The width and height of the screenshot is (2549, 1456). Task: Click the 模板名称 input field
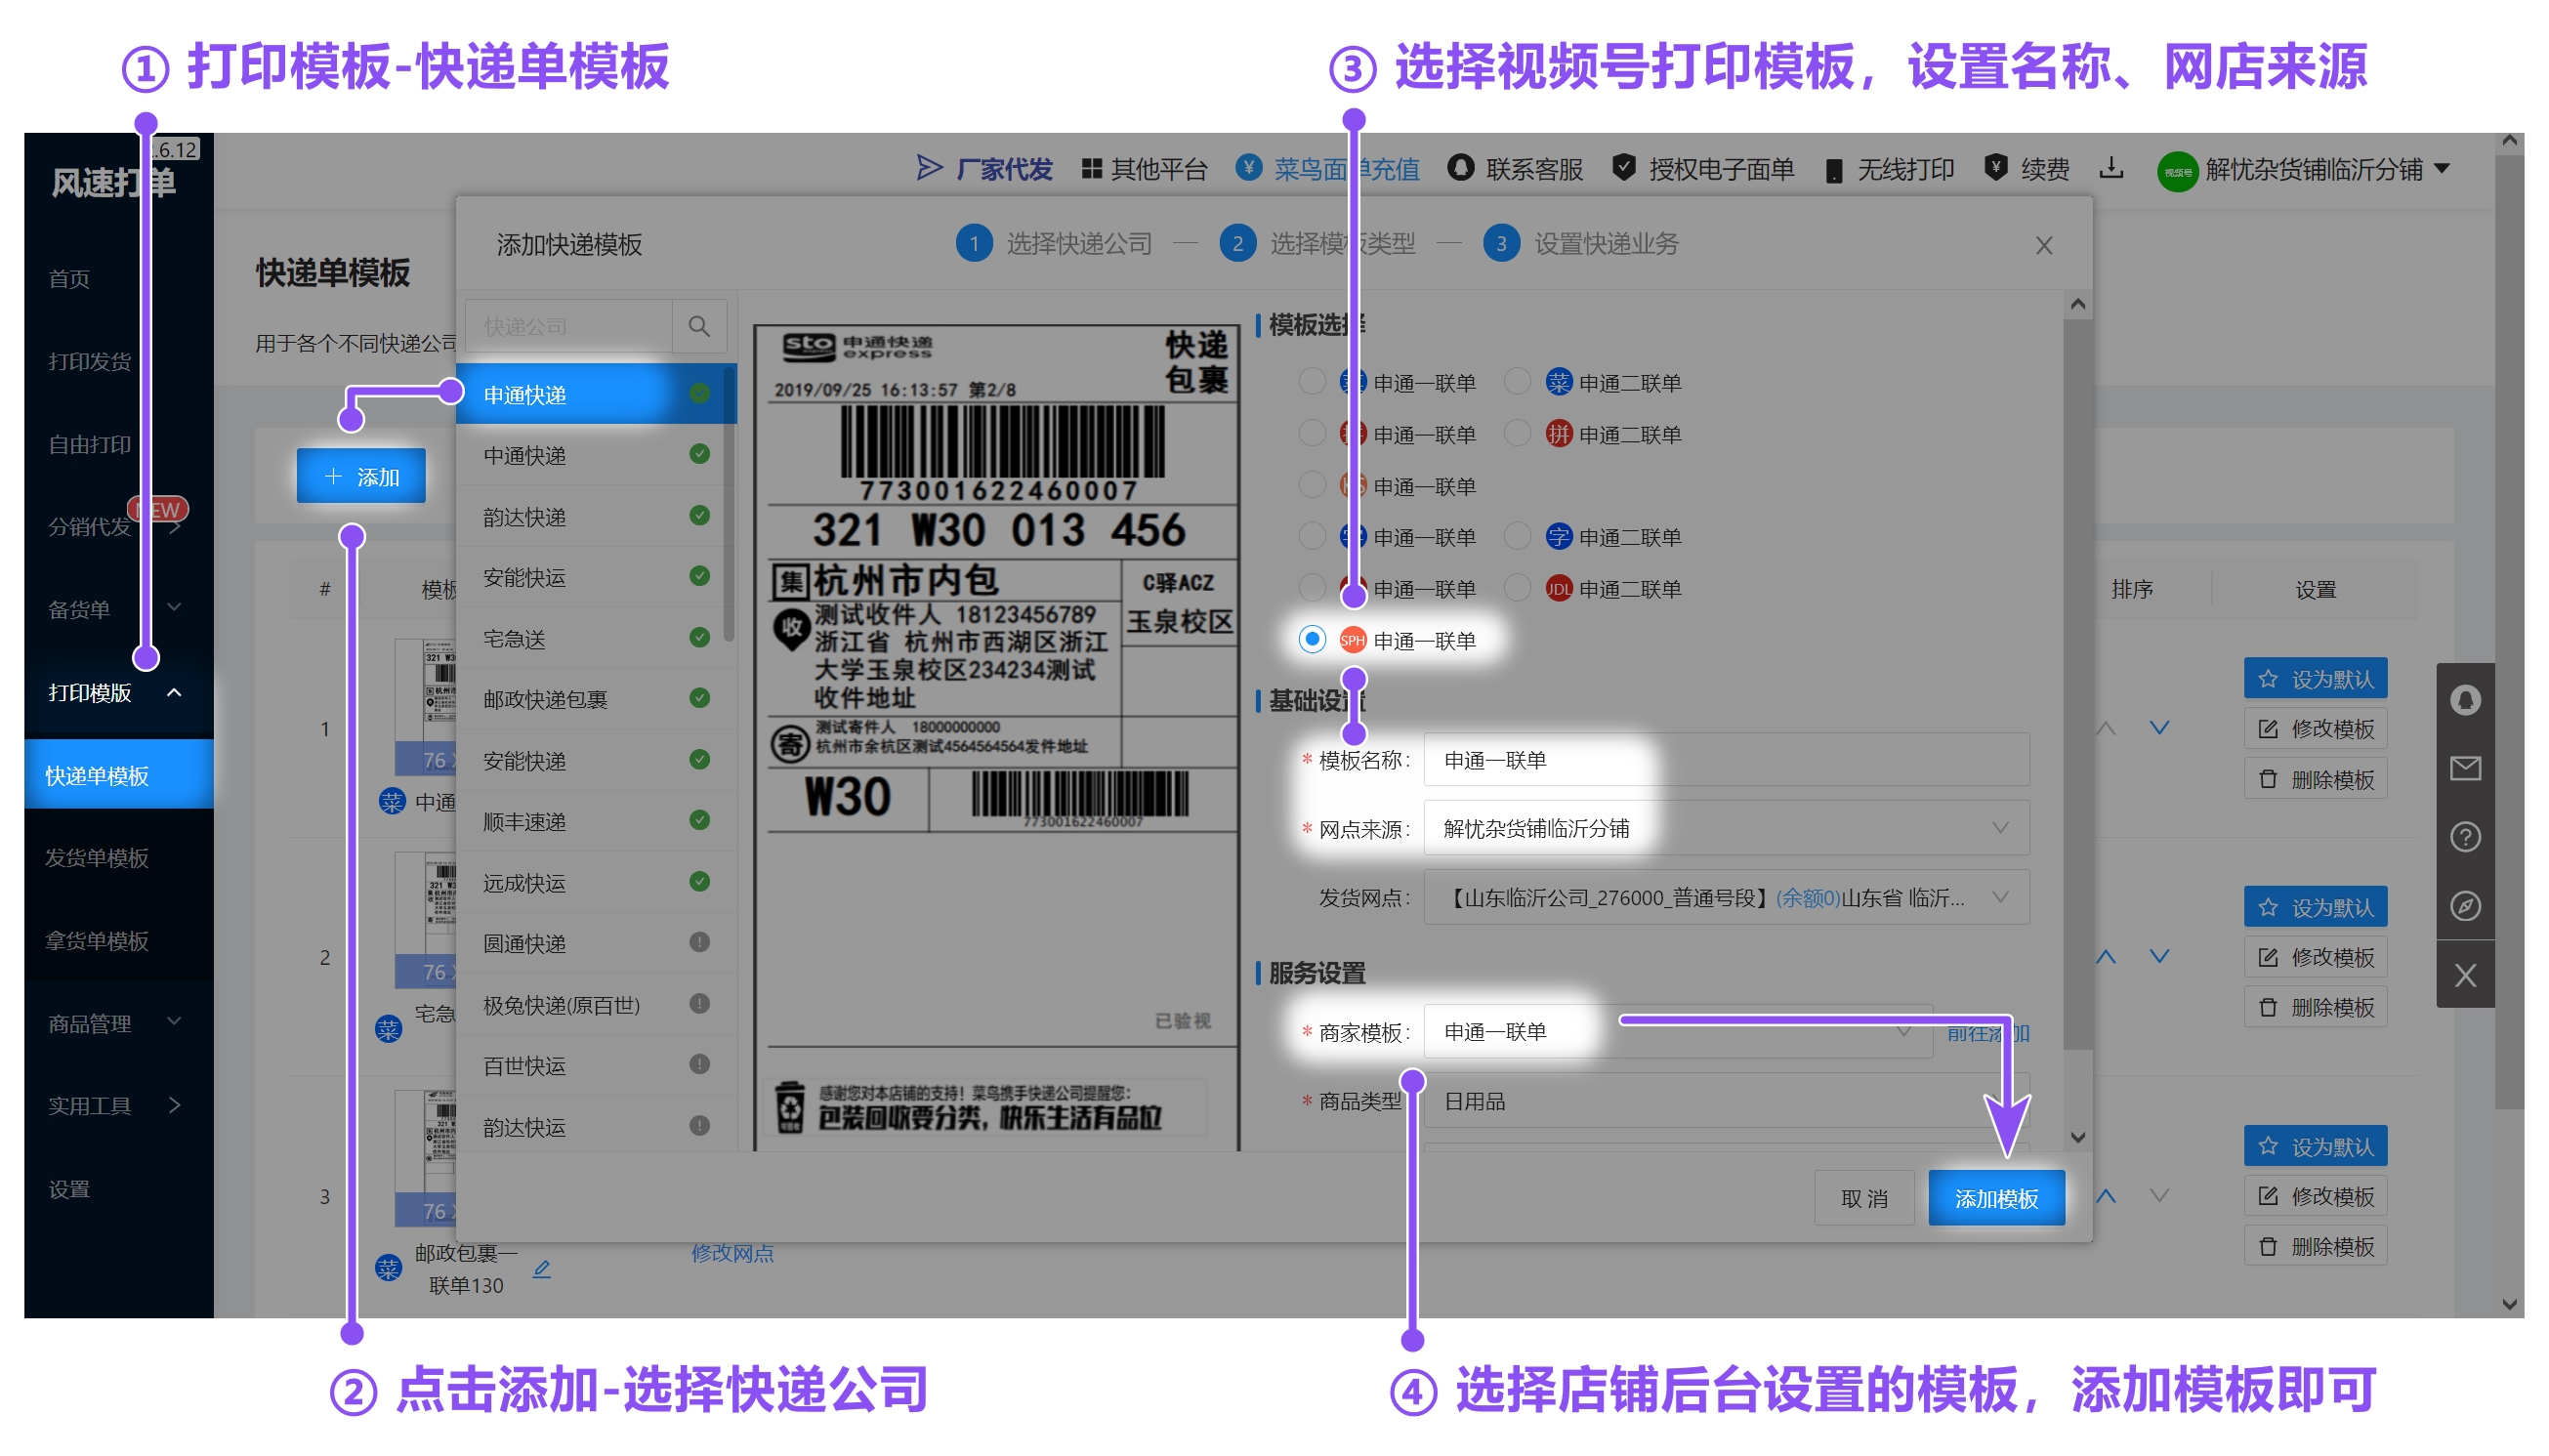pos(1725,760)
